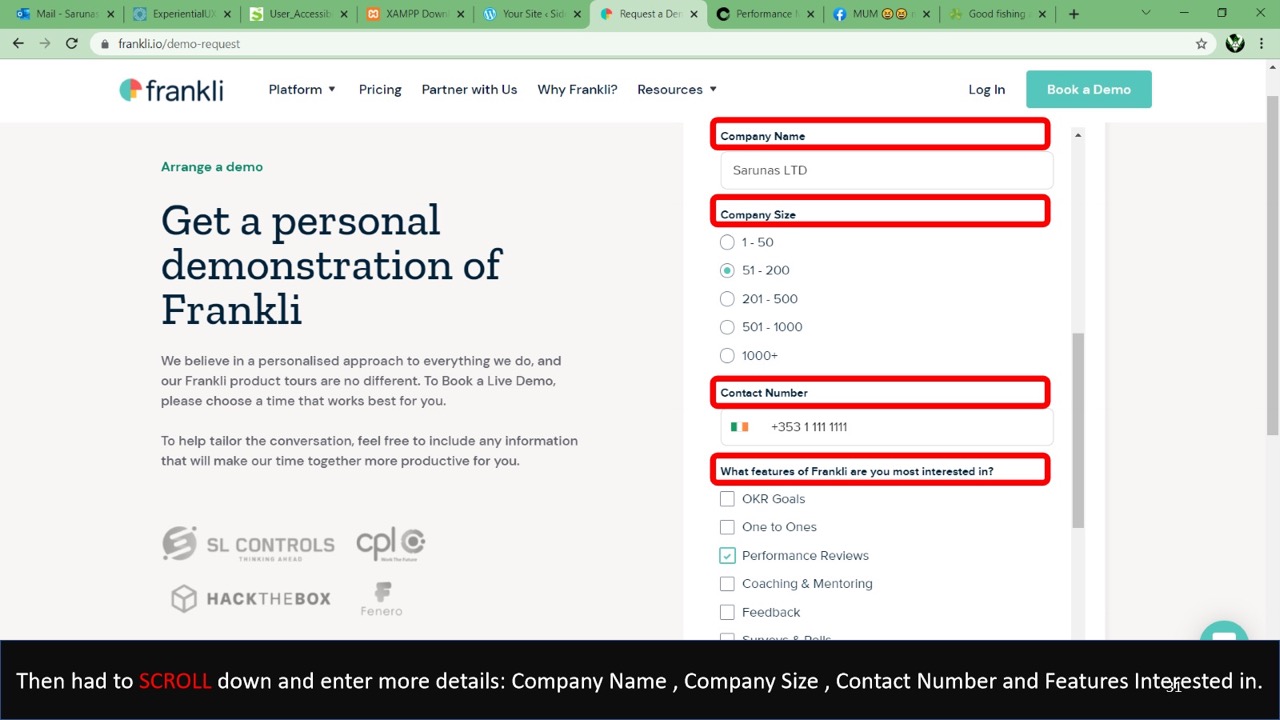Click the SL Controls logo
Screen dimensions: 1280x720
tap(248, 544)
